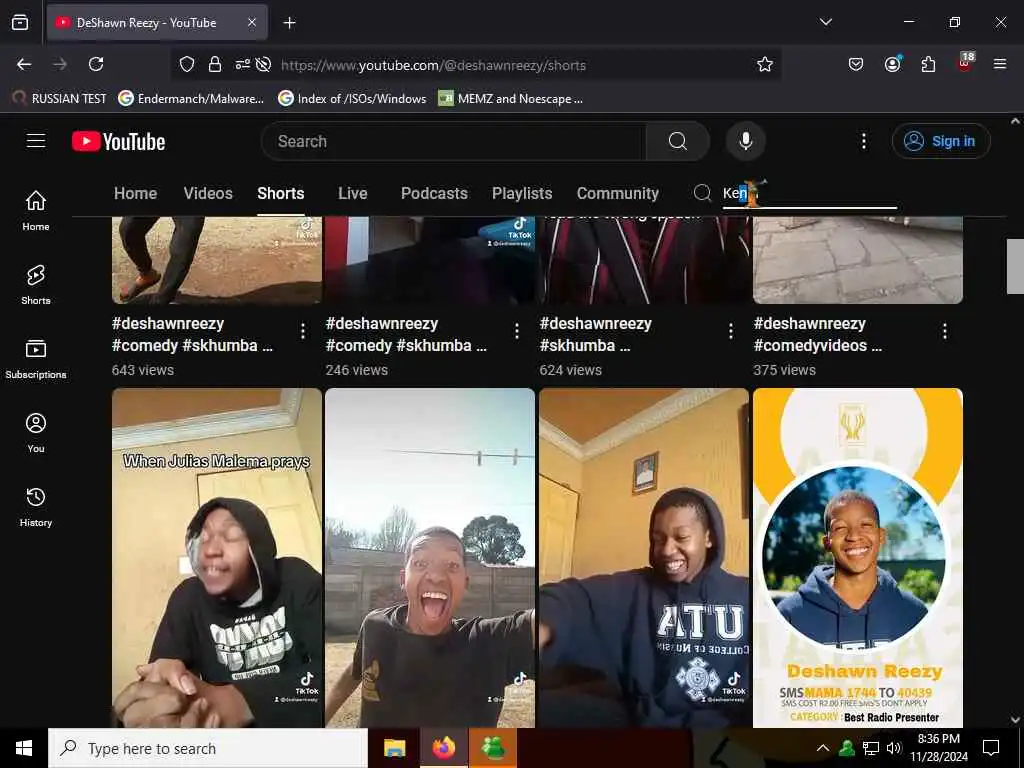Reload the page
1024x768 pixels.
96,64
